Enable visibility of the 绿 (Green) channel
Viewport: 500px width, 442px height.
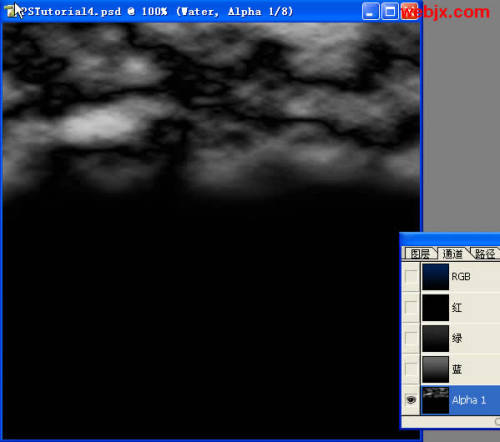click(411, 338)
